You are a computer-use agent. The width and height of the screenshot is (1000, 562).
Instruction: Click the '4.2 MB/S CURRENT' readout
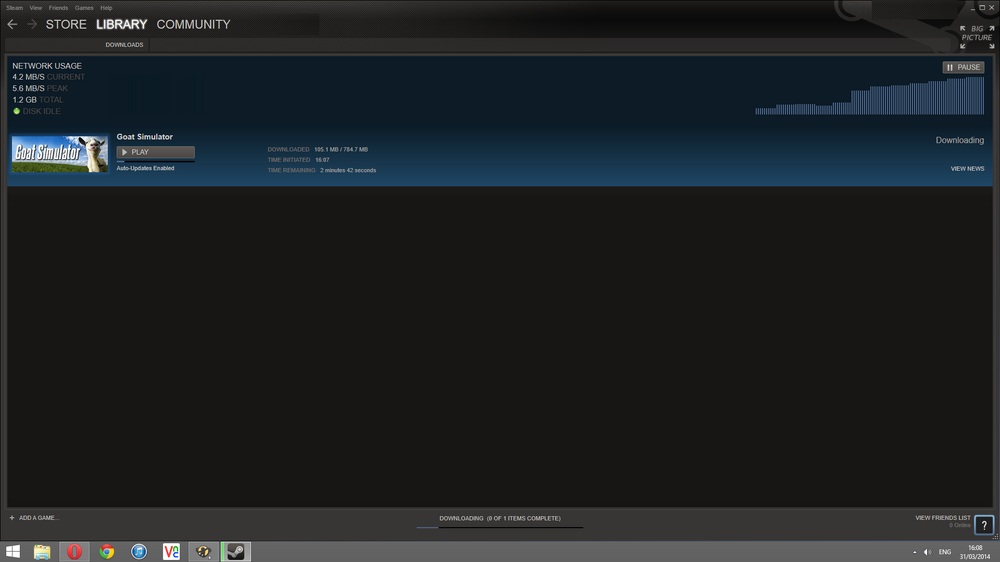pos(48,77)
